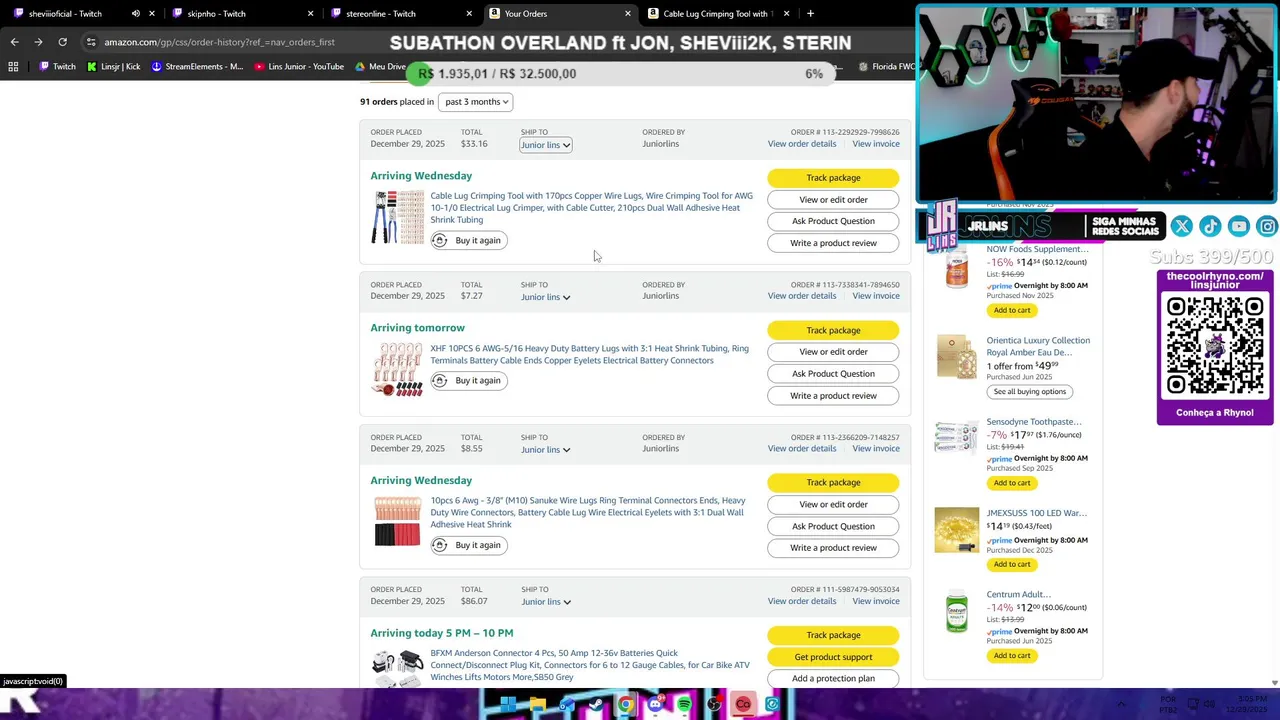Open Spotify from the taskbar

pyautogui.click(x=684, y=705)
